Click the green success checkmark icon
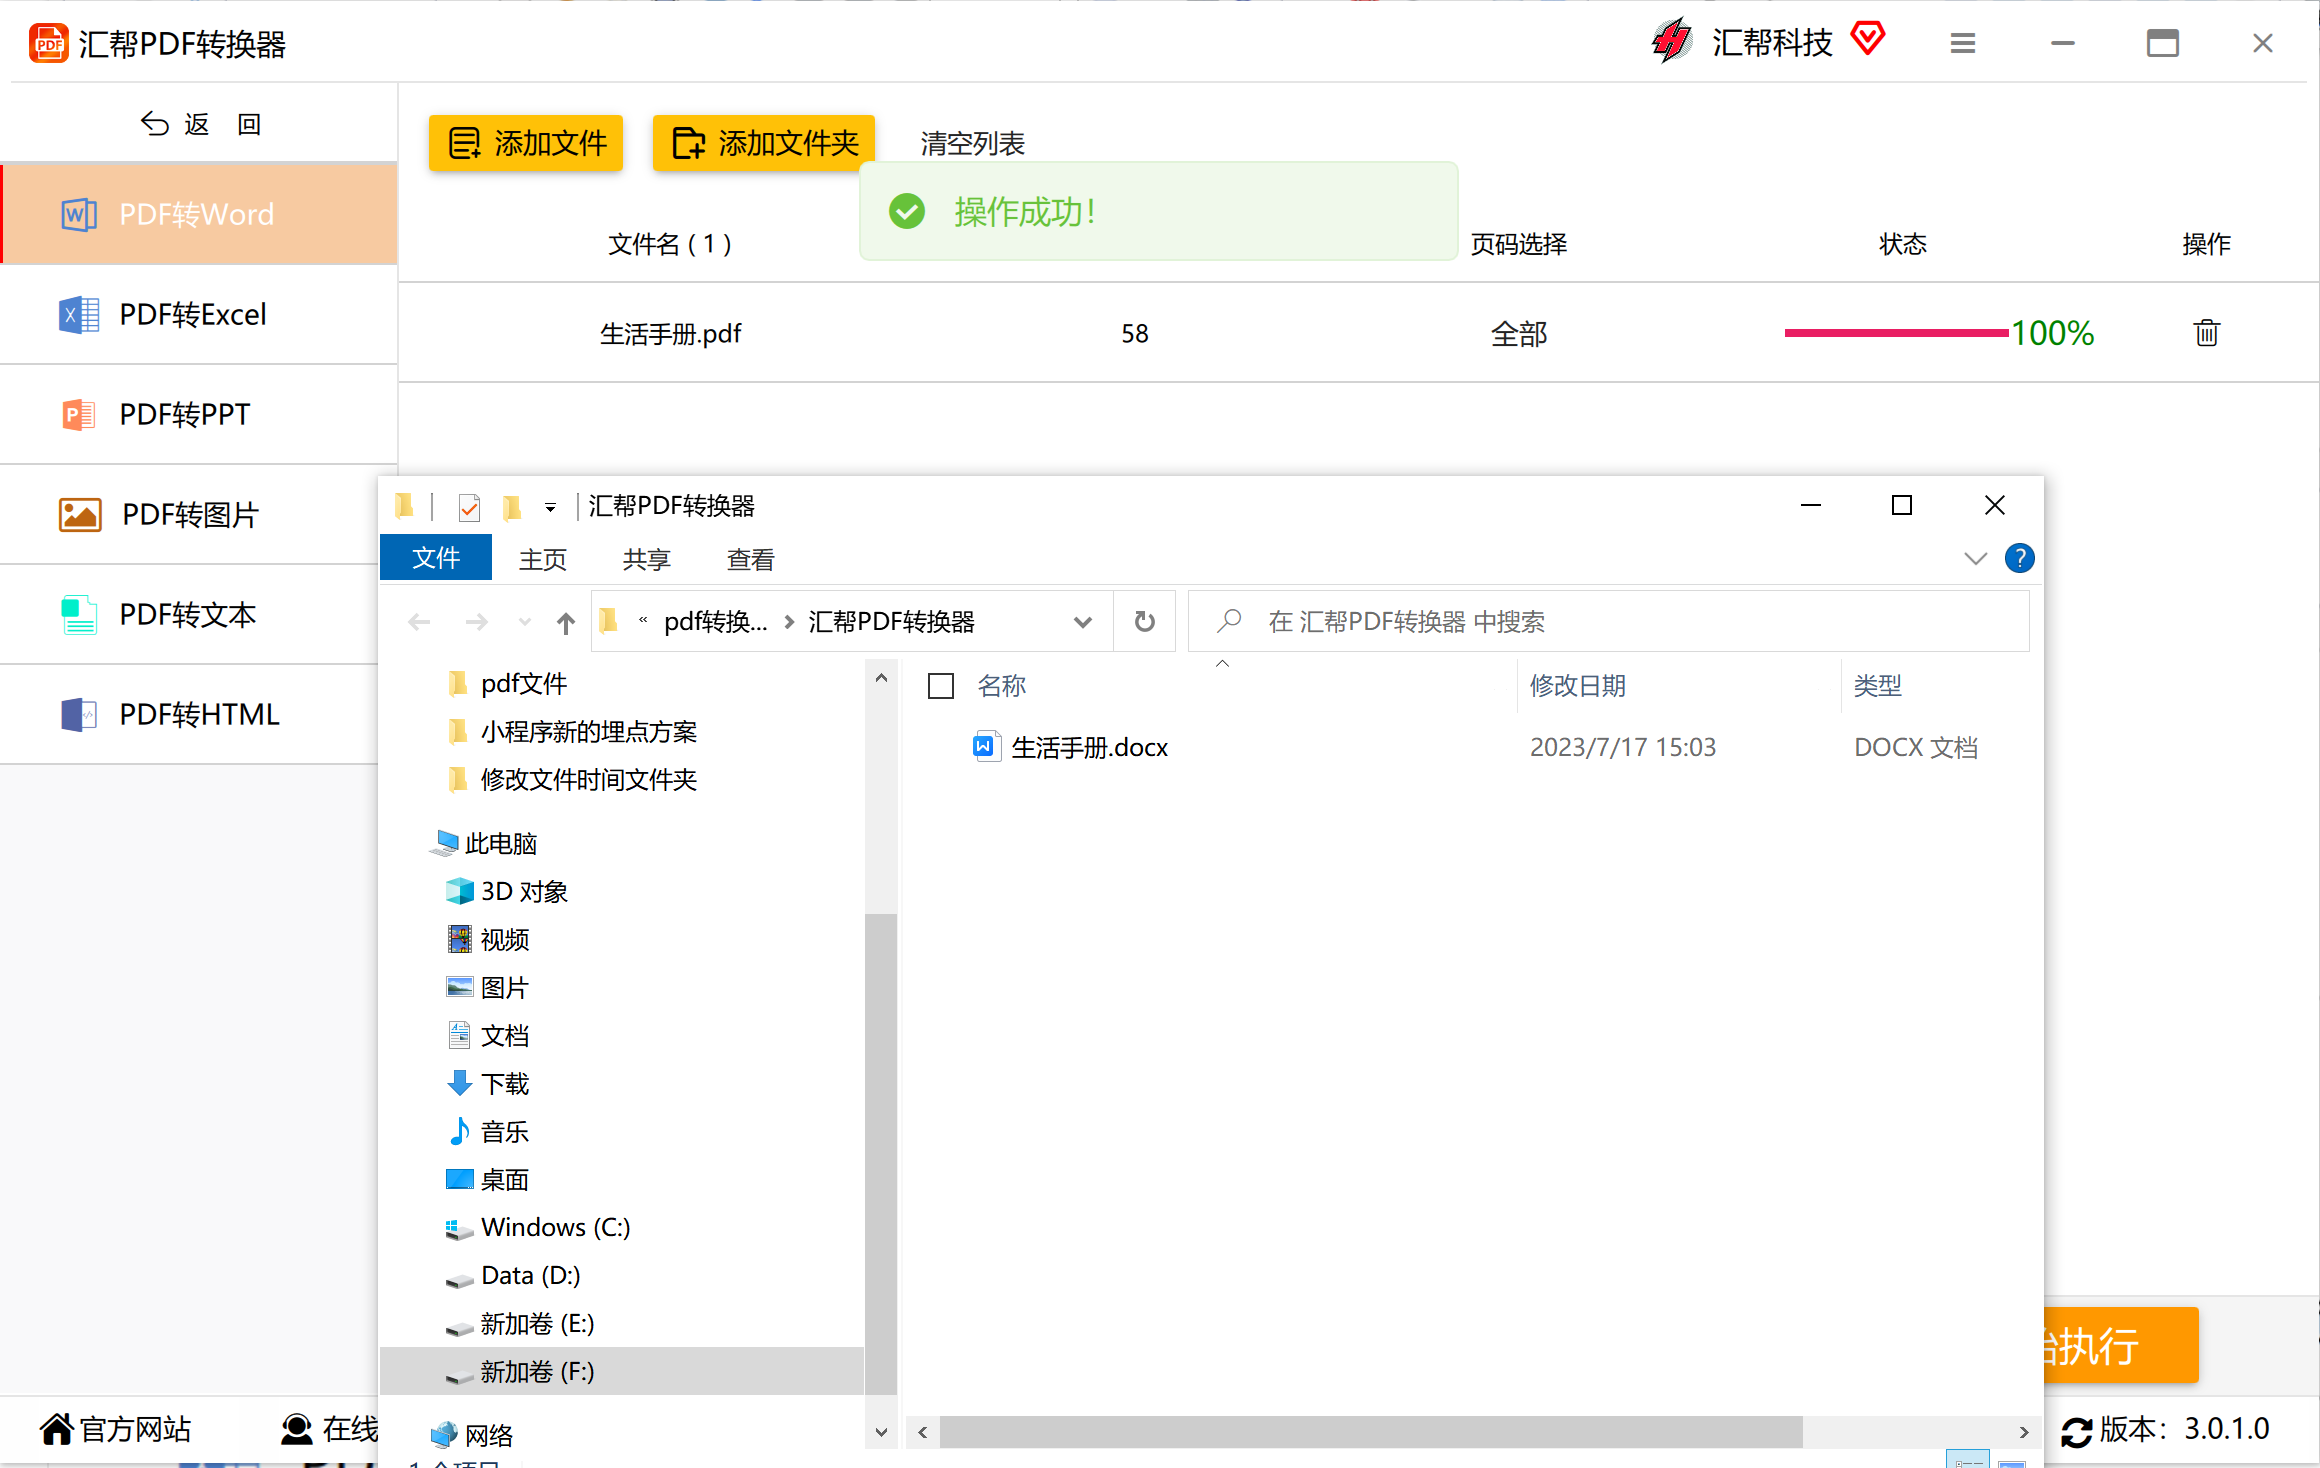 click(x=907, y=211)
